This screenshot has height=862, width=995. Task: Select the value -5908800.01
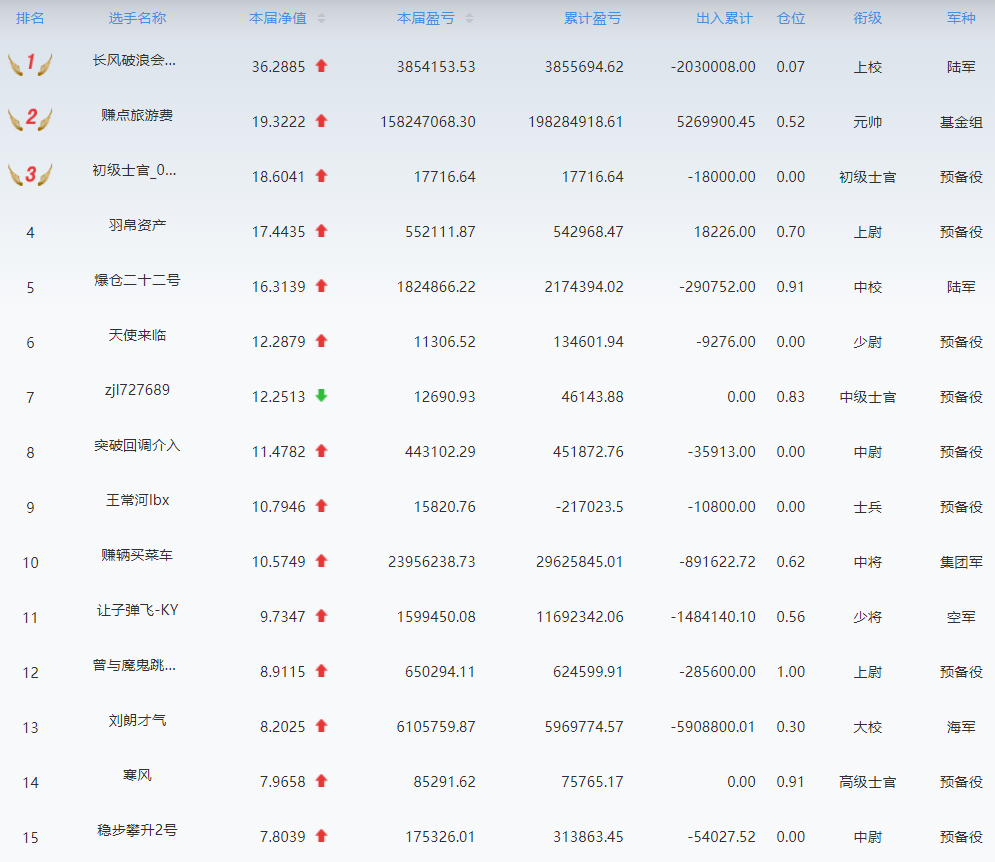713,727
